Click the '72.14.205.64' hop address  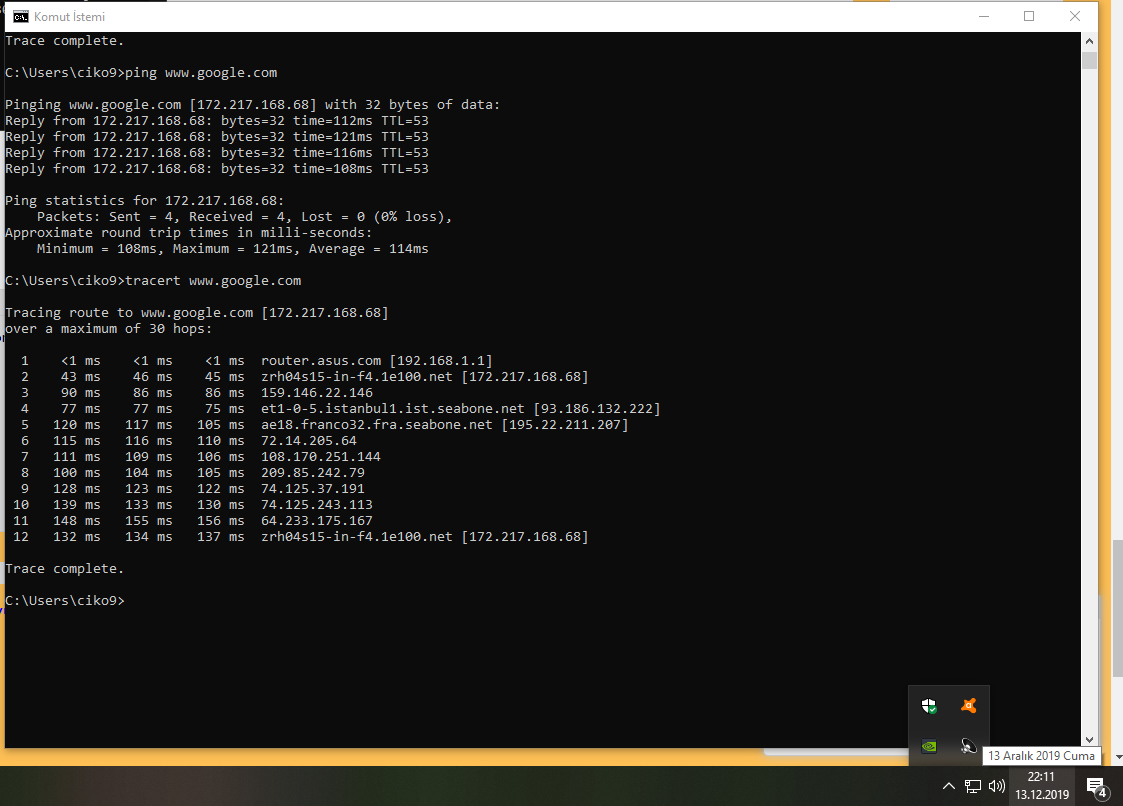[309, 441]
